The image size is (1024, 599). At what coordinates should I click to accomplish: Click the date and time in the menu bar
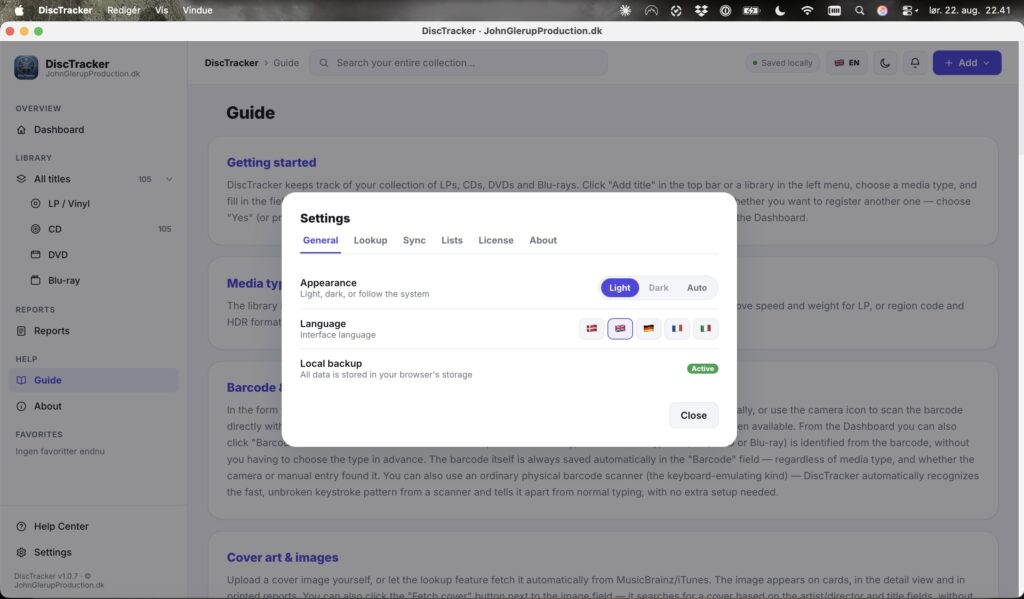coord(970,10)
